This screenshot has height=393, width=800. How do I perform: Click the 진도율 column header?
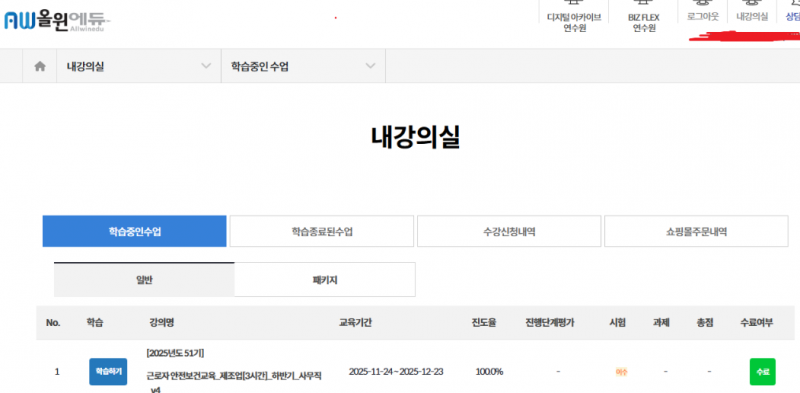pos(484,323)
